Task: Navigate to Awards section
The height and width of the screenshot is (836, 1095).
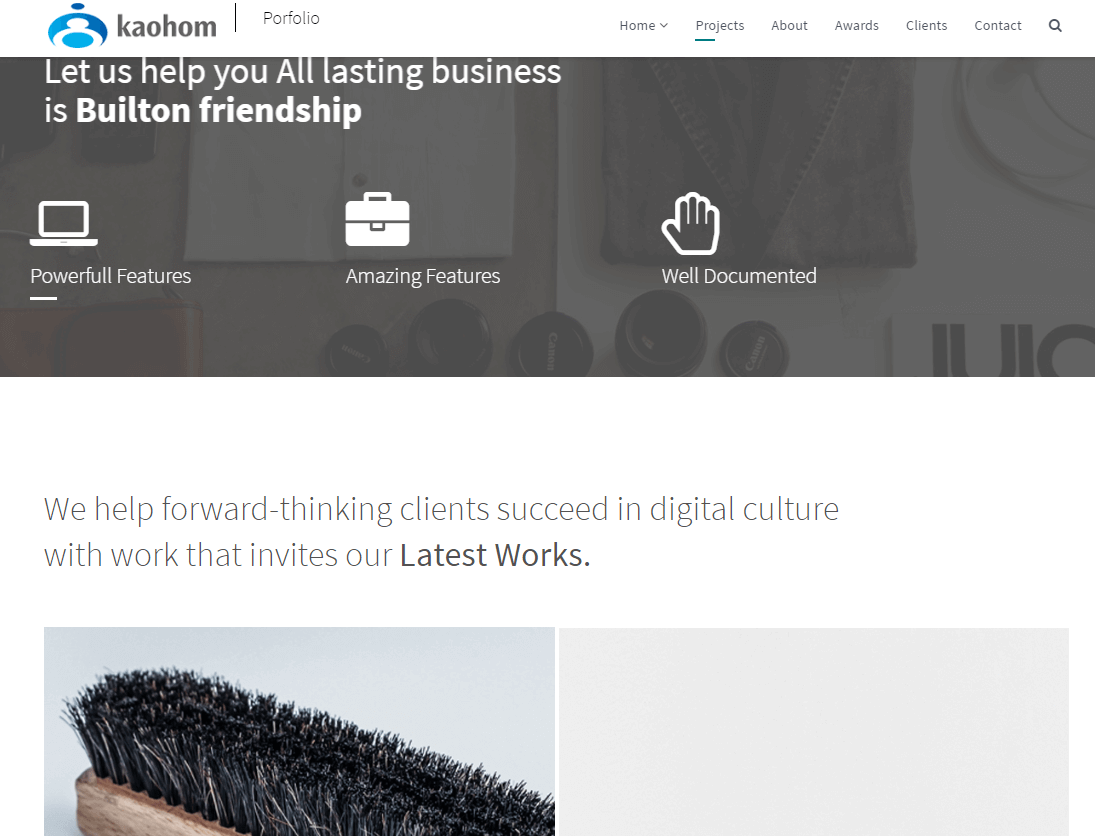Action: click(856, 26)
